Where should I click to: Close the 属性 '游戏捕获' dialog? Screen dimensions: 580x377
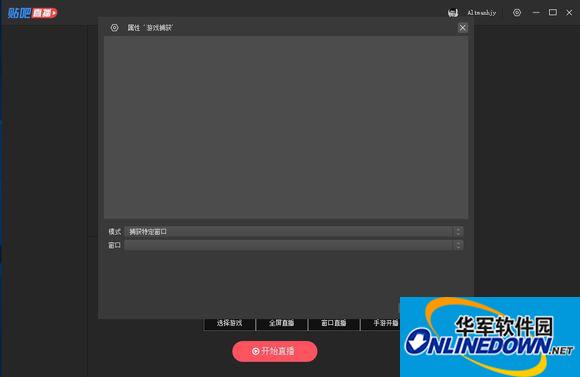point(462,28)
